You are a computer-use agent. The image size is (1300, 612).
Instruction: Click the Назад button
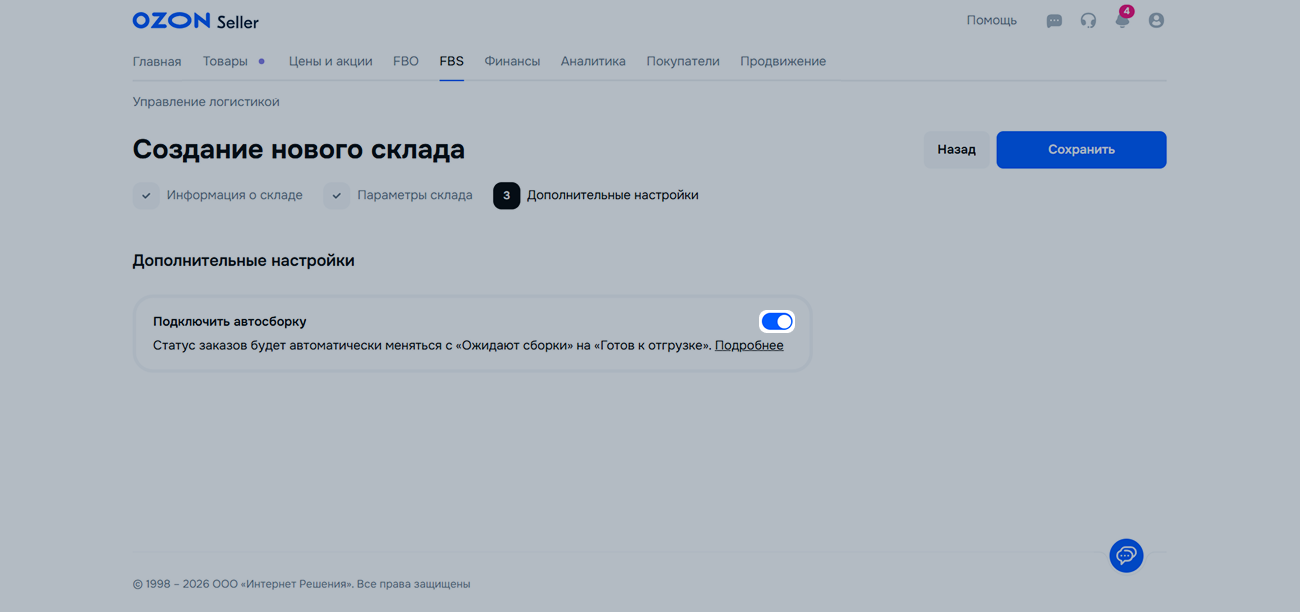coord(956,150)
